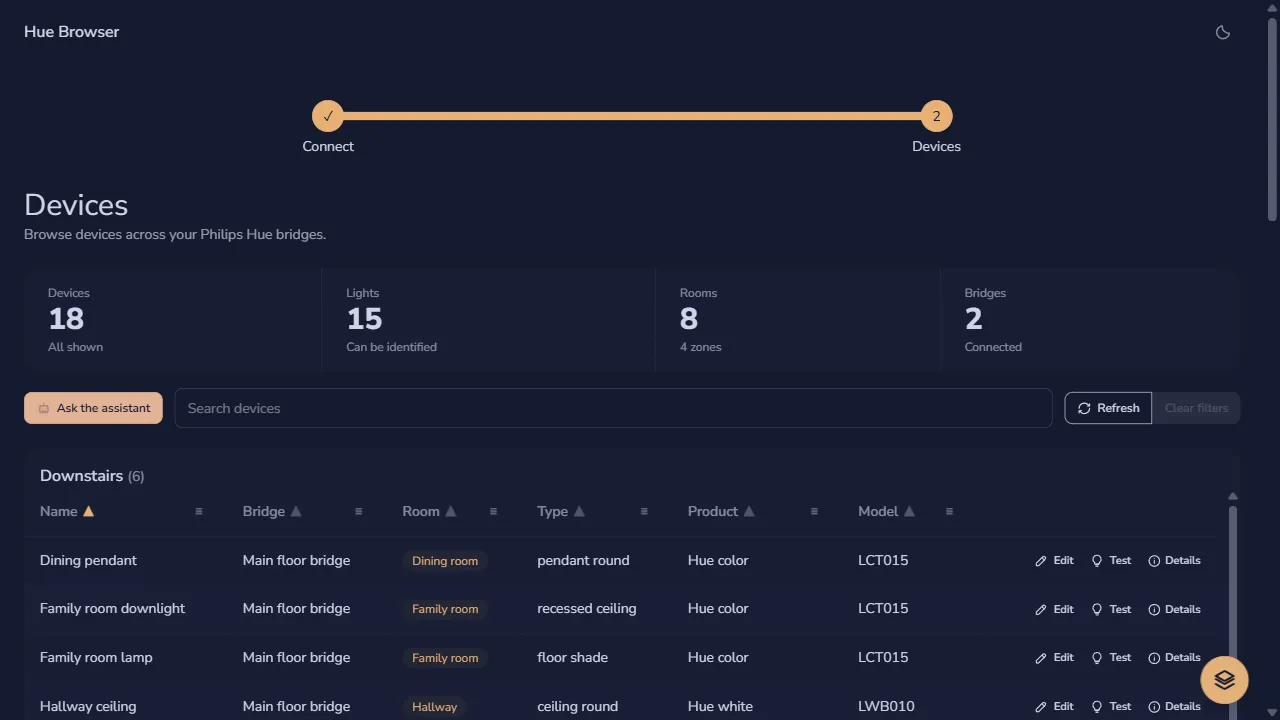Go to the Connect step
Screen dimensions: 1280x720
click(x=328, y=116)
